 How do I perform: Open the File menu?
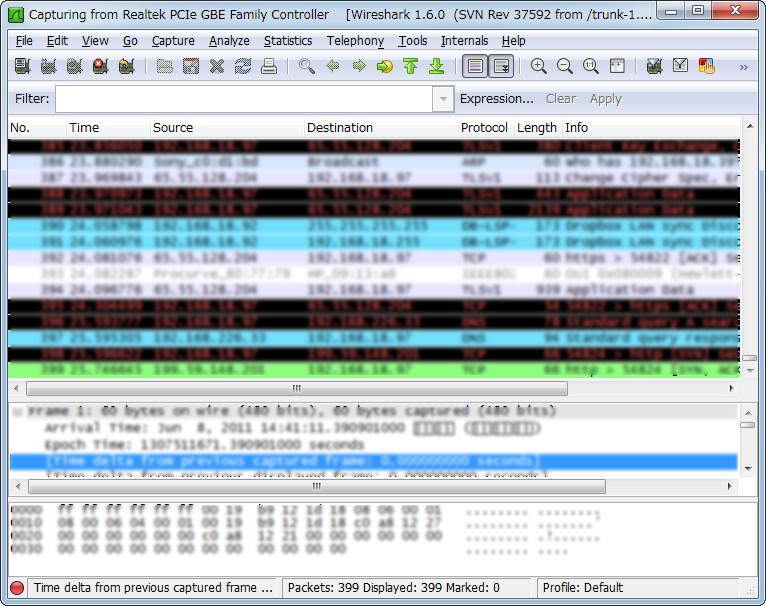point(24,41)
